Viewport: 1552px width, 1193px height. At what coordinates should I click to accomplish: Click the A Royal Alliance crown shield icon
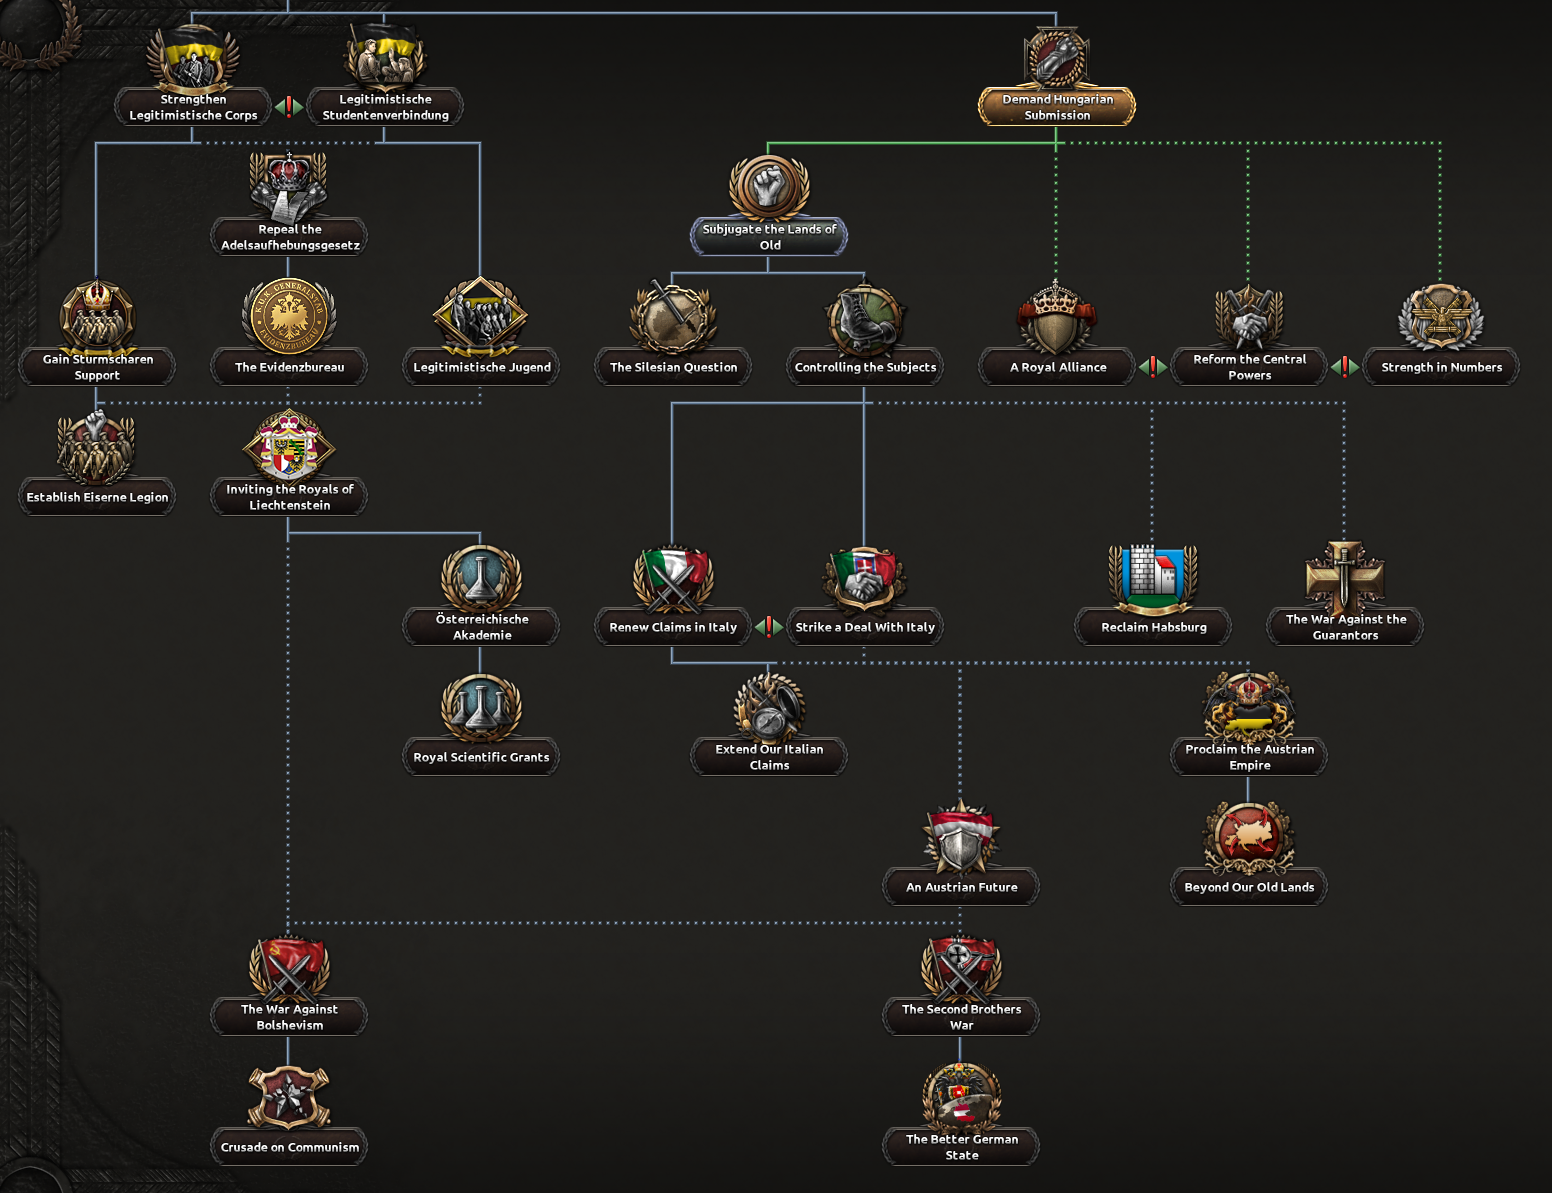pos(1056,318)
